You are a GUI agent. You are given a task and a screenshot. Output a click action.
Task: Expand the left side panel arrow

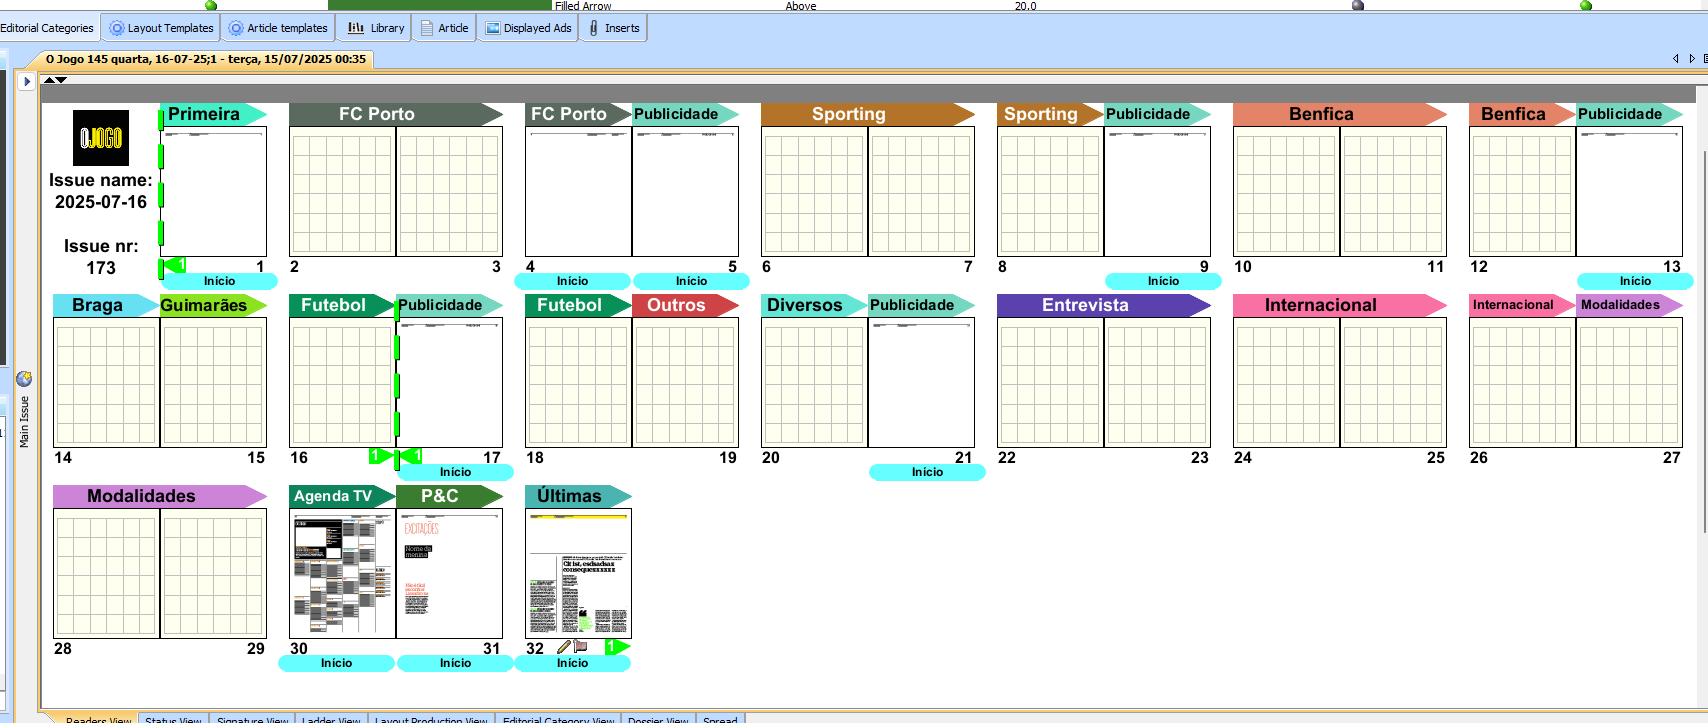(27, 81)
